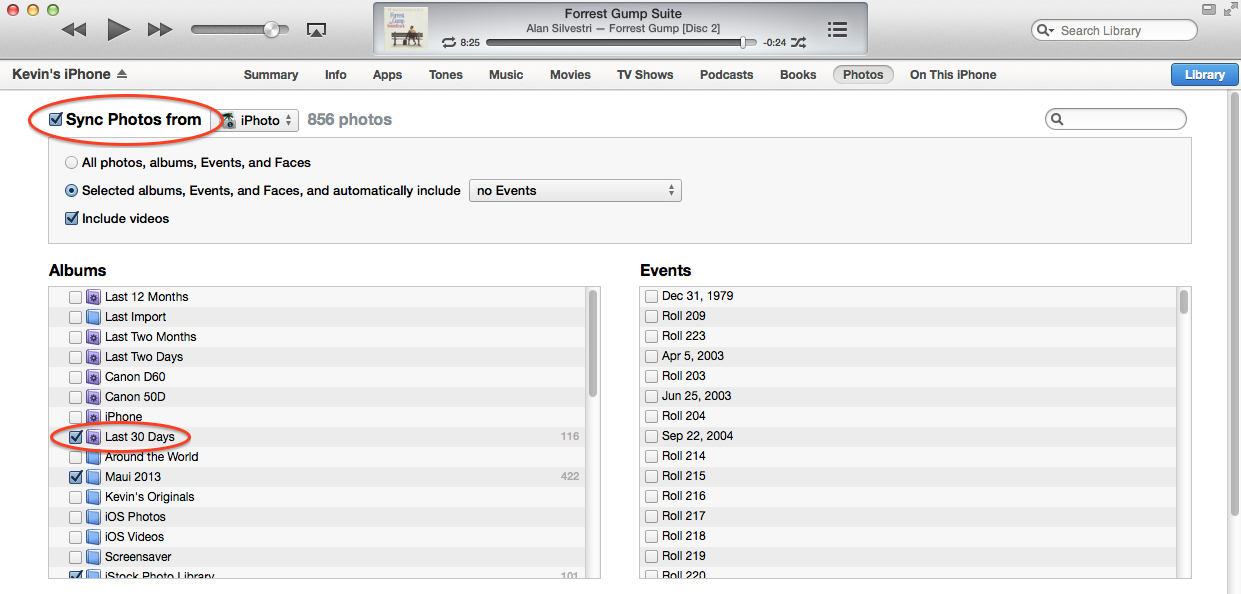Toggle the shuffle icon in player
This screenshot has height=594, width=1241.
point(800,43)
